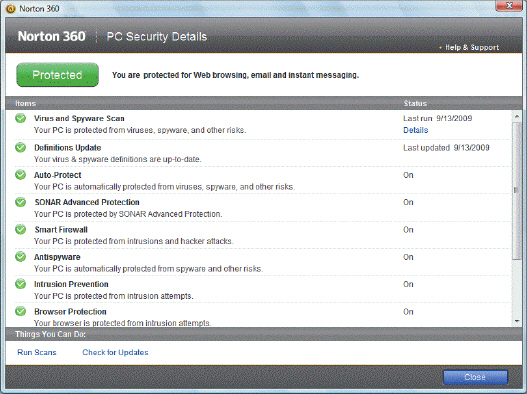Click the green check beside Intrusion Prevention
This screenshot has width=527, height=394.
pyautogui.click(x=21, y=284)
